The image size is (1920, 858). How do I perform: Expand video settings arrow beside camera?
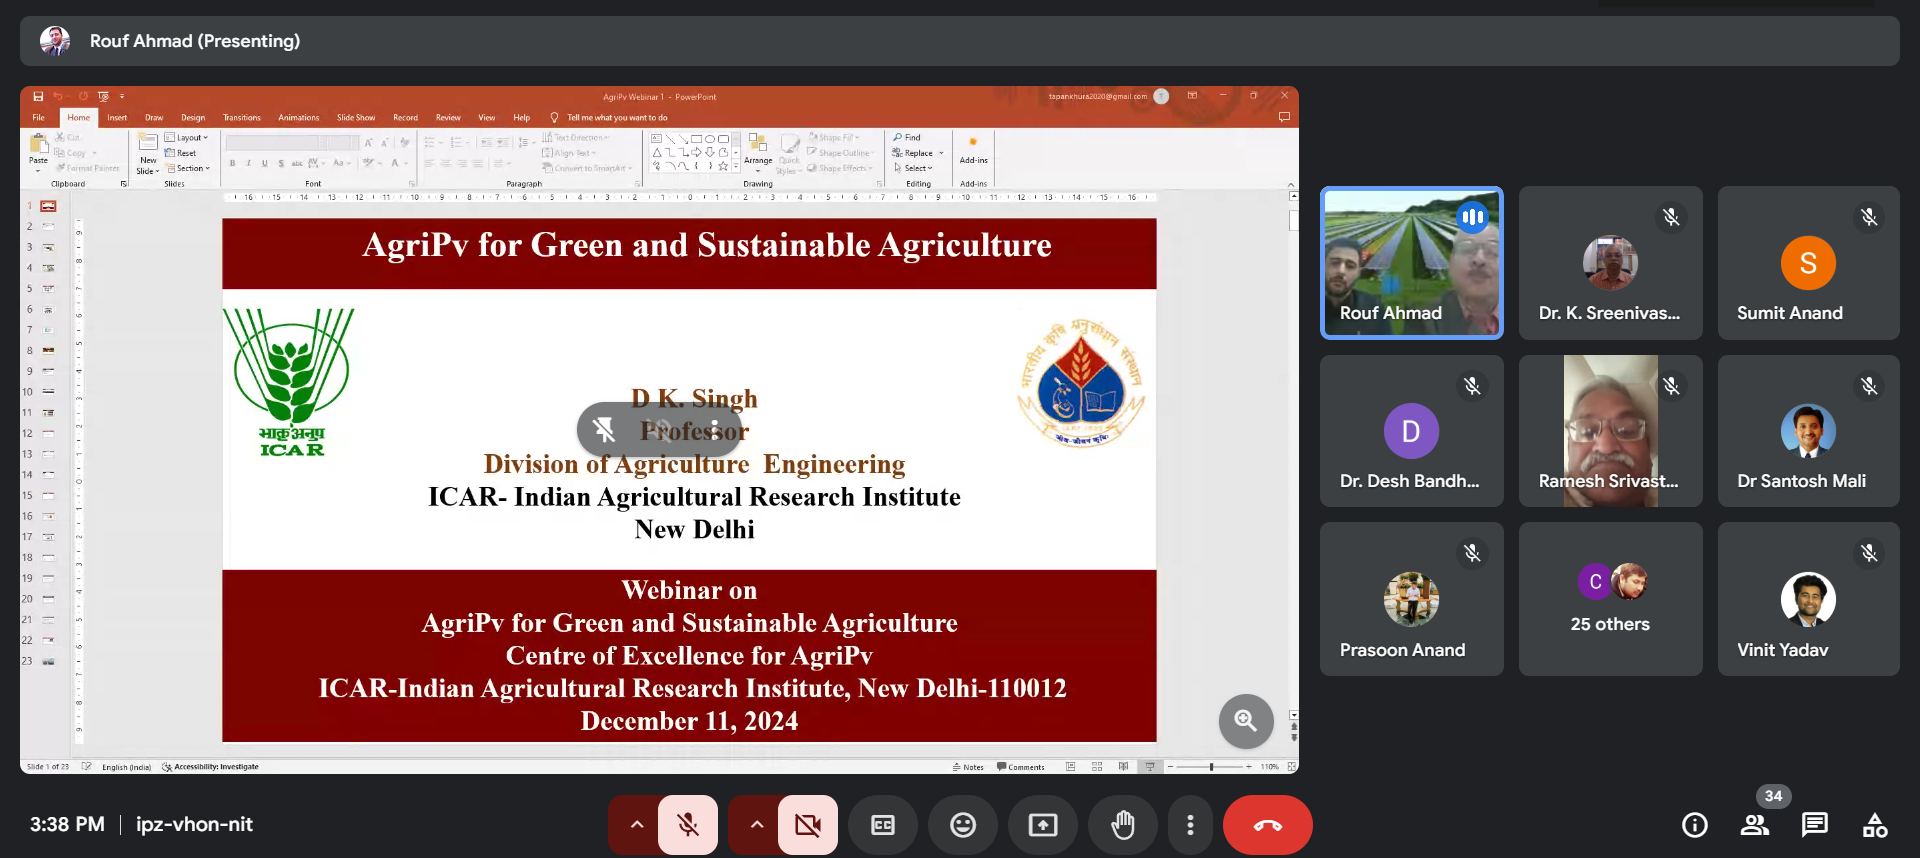point(756,825)
